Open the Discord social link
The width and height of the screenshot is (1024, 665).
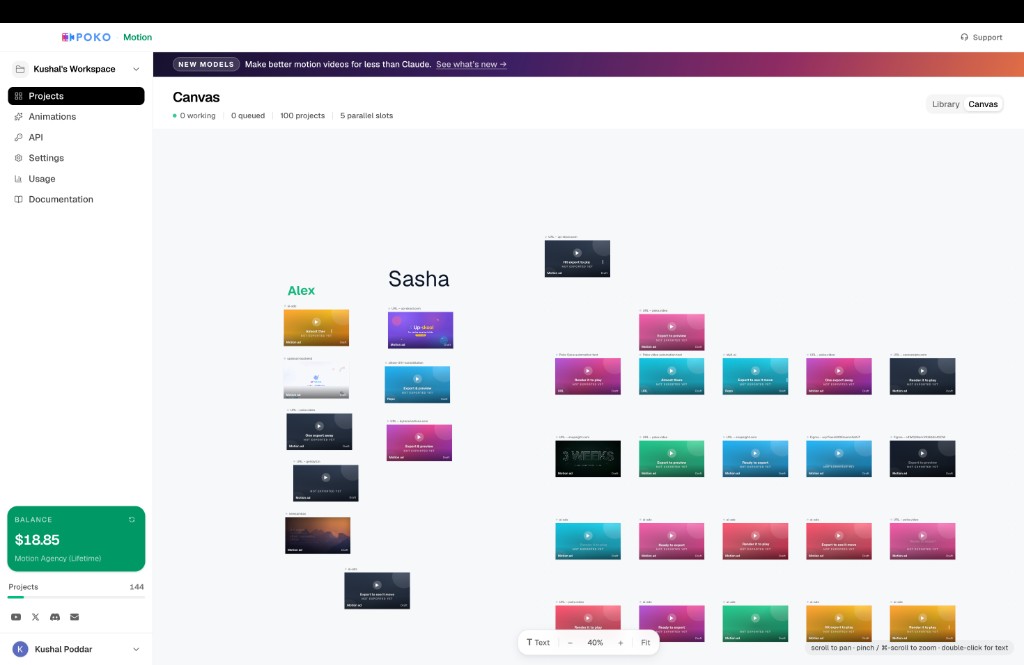(55, 617)
